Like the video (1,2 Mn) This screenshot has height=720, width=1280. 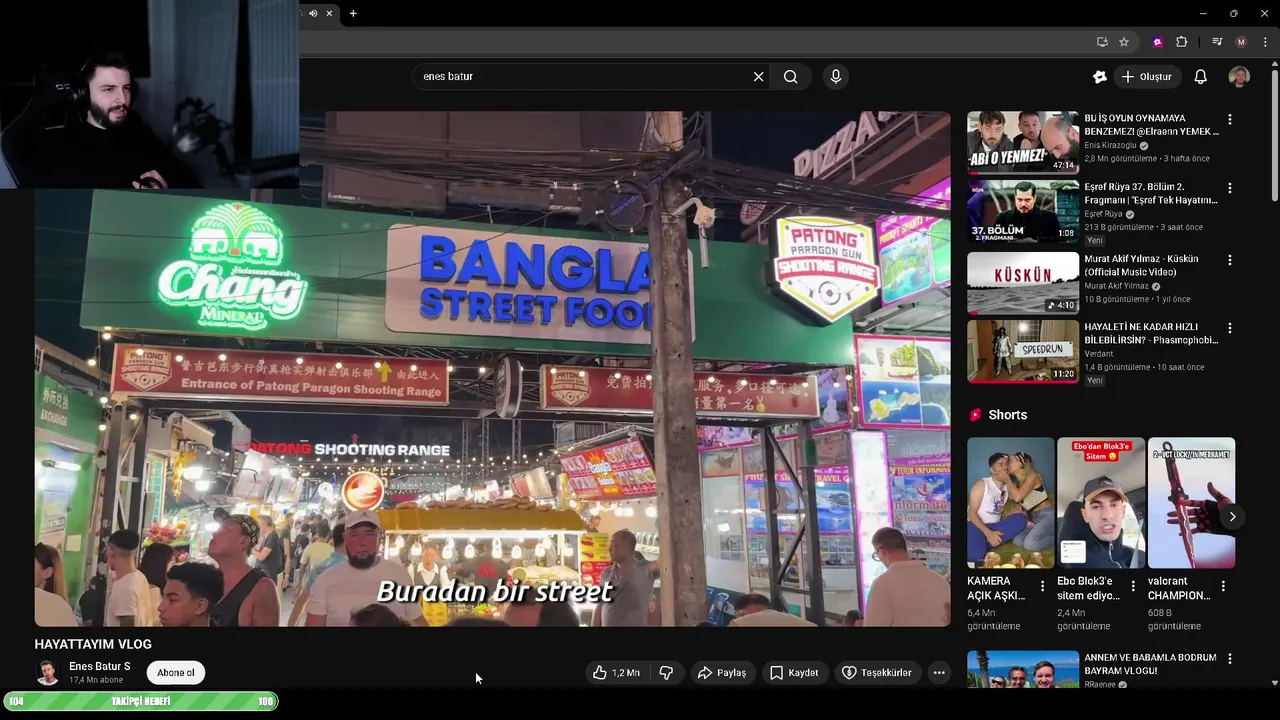click(x=616, y=673)
